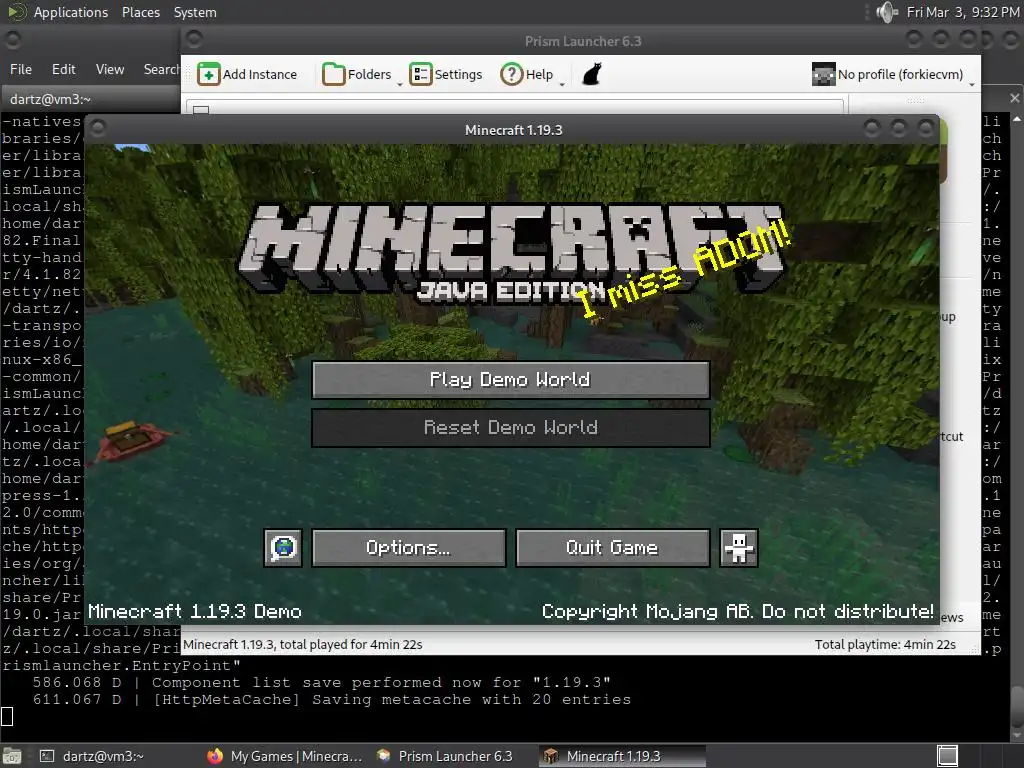Open terminal Search menu
Viewport: 1024px width, 768px height.
coord(161,69)
